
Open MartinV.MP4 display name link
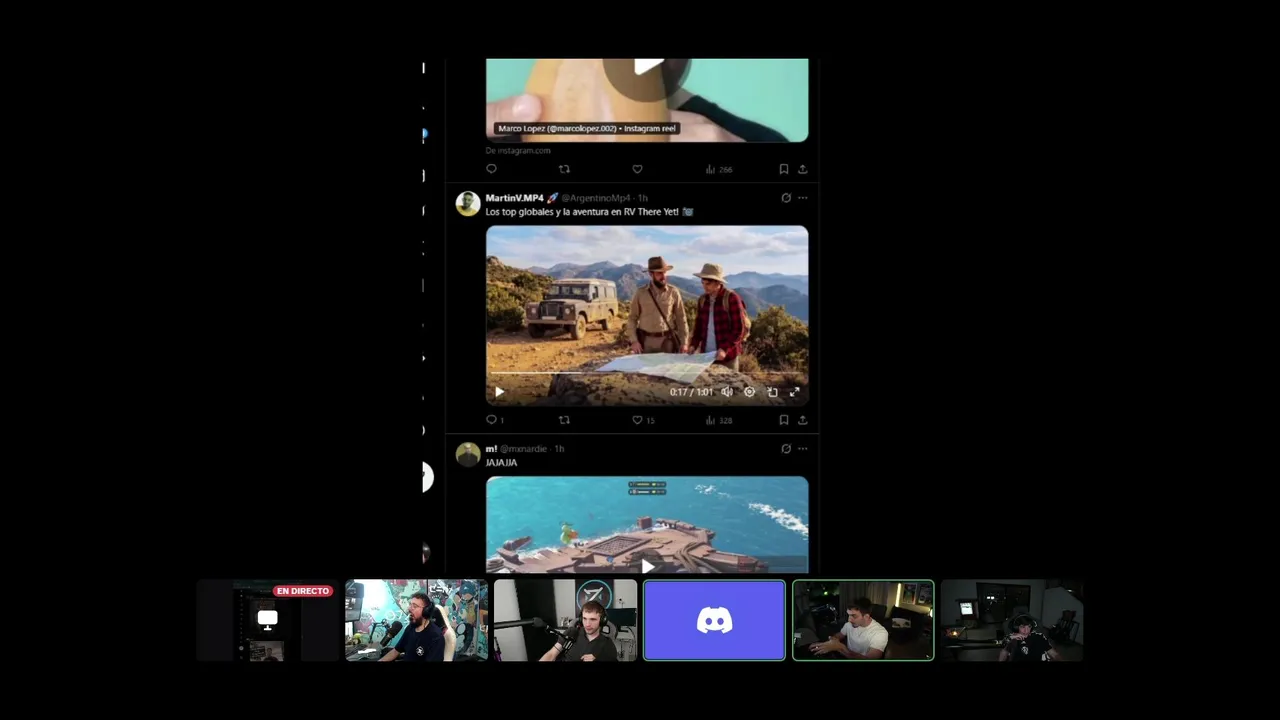pos(515,198)
